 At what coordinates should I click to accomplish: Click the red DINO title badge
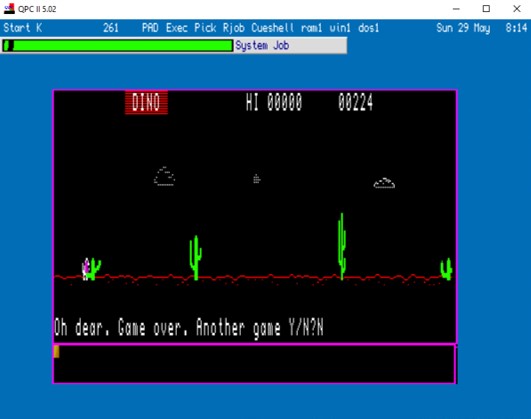point(146,102)
